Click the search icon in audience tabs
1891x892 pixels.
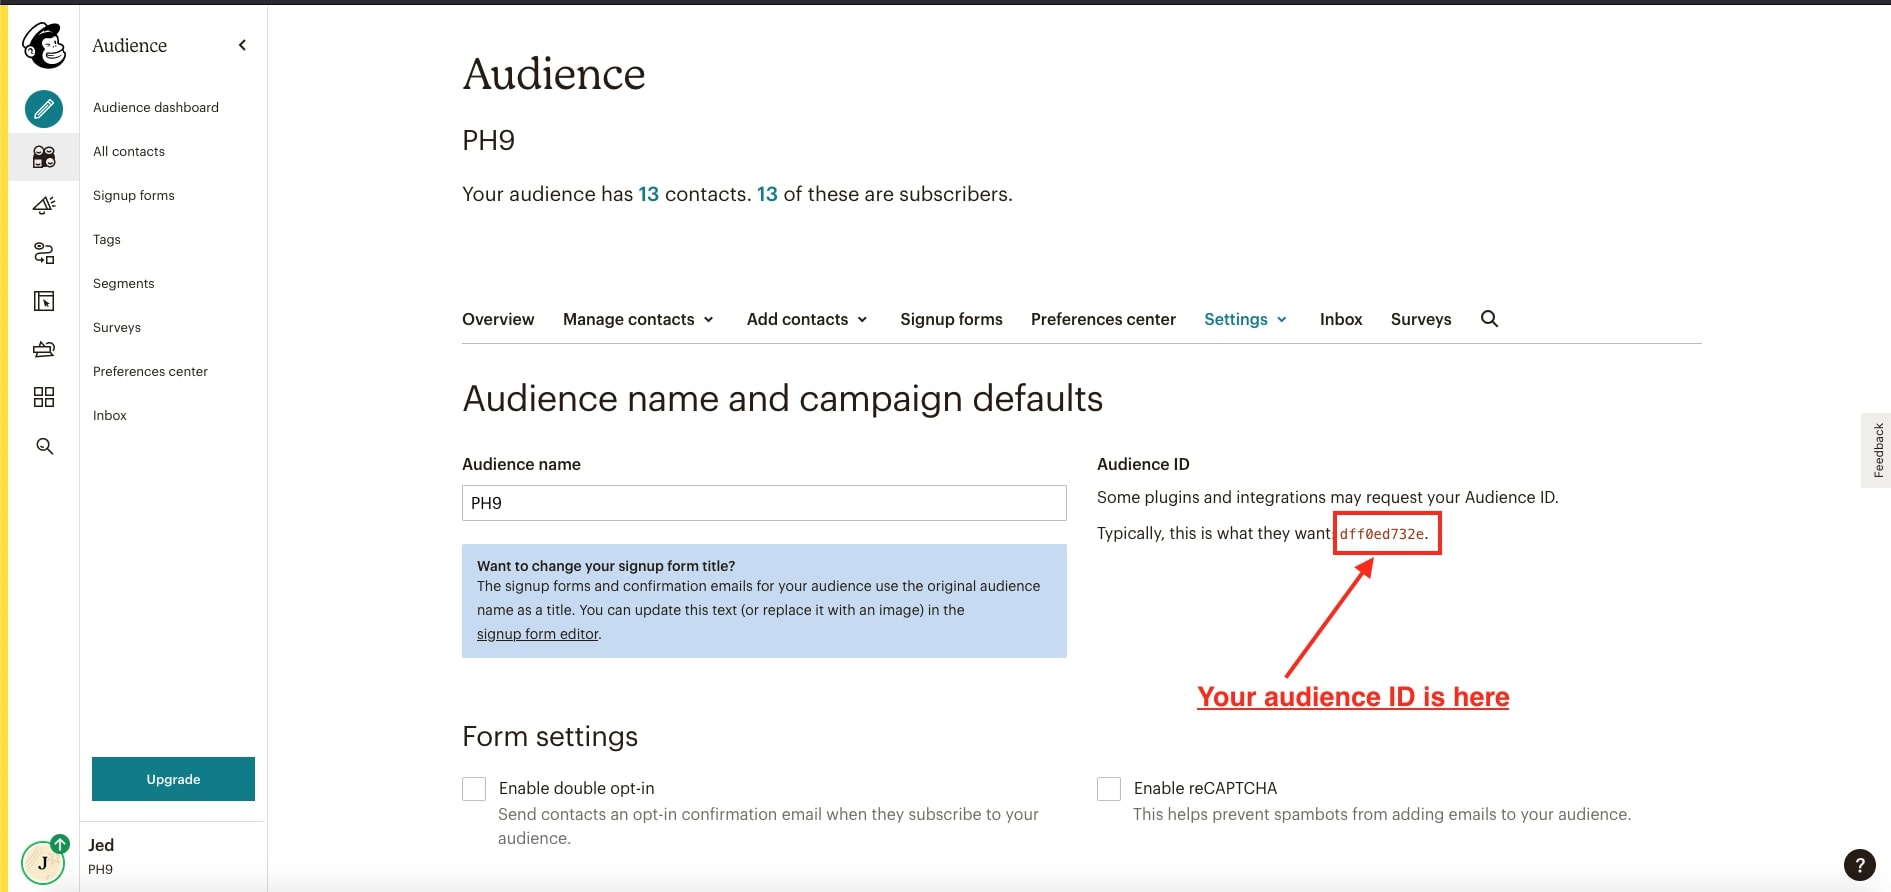(x=1489, y=319)
